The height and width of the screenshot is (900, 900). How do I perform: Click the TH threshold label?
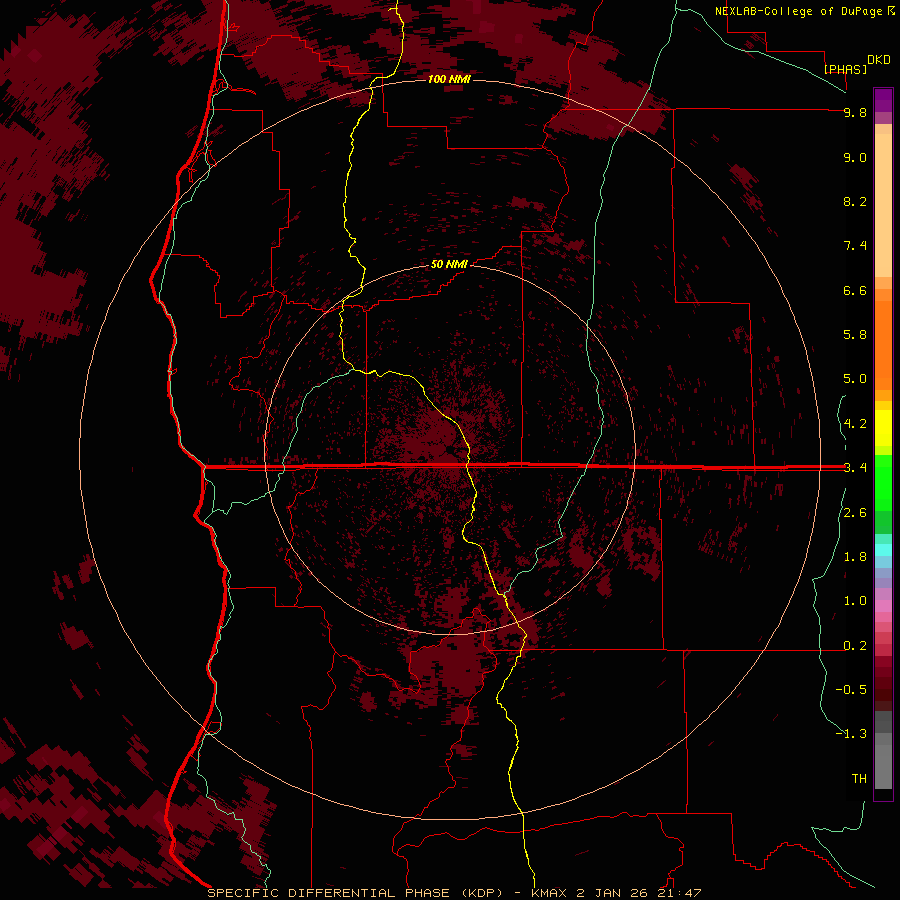(859, 778)
